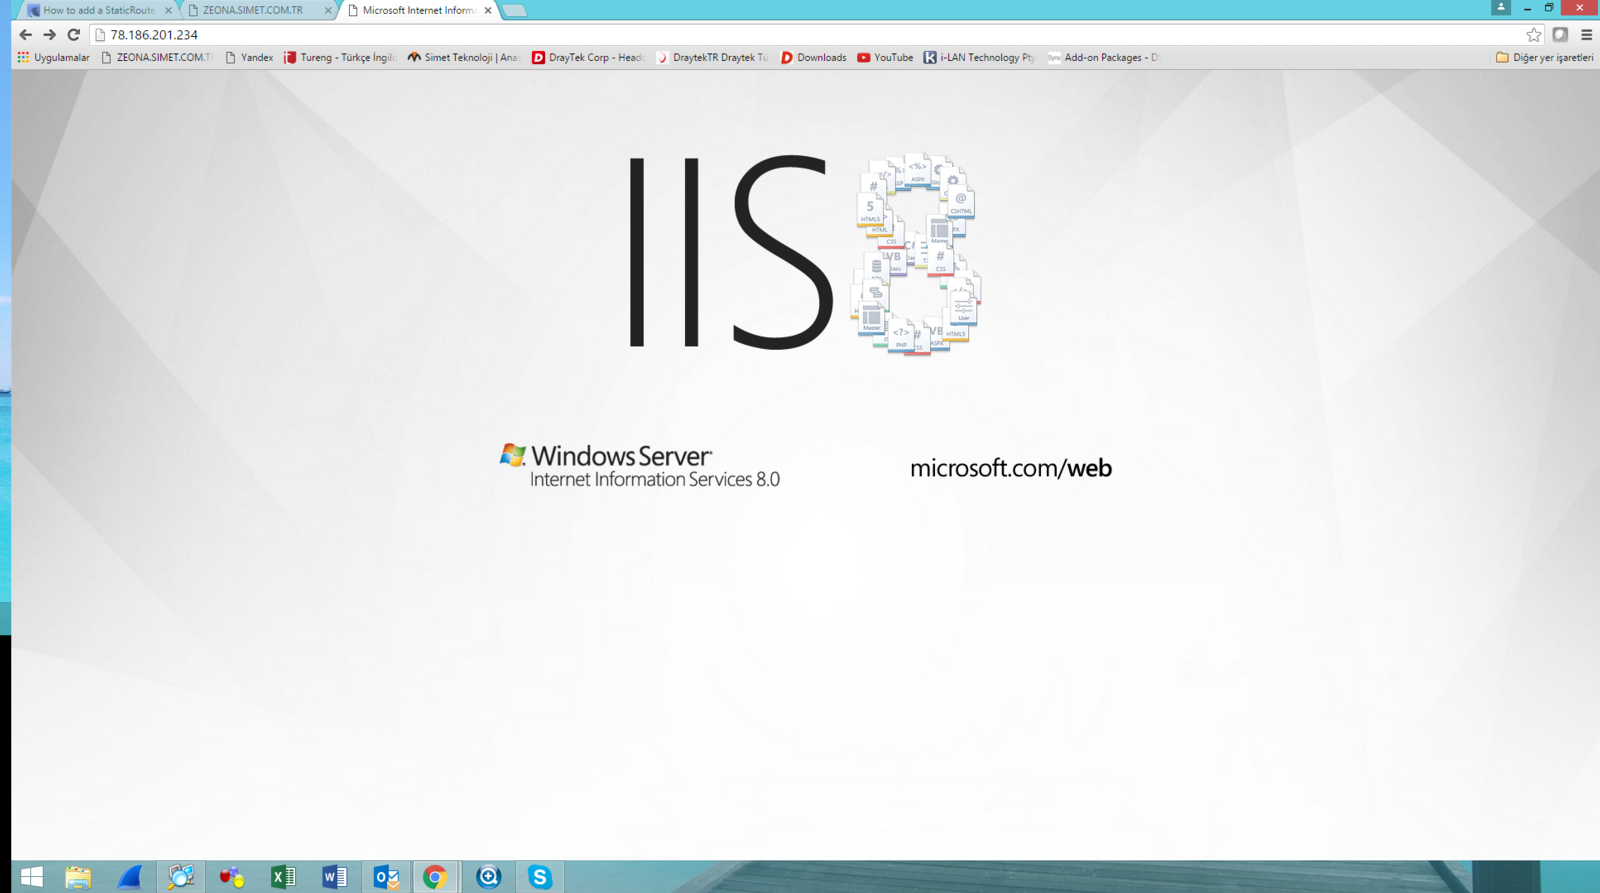Image resolution: width=1600 pixels, height=893 pixels.
Task: Open a new tab
Action: tap(514, 10)
